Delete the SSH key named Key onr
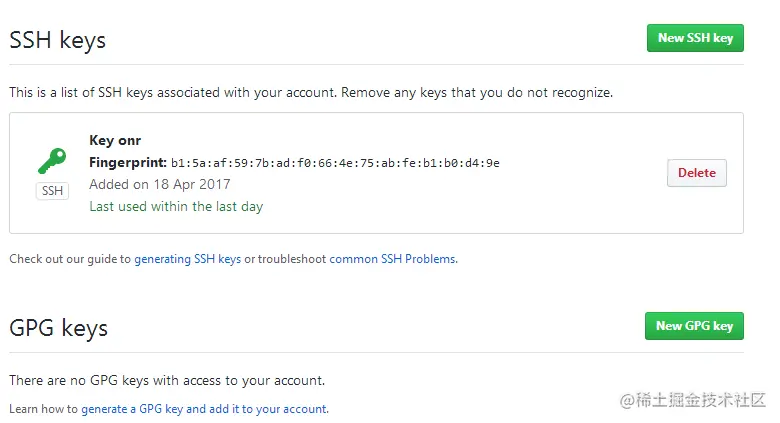Image resolution: width=780 pixels, height=423 pixels. click(696, 173)
